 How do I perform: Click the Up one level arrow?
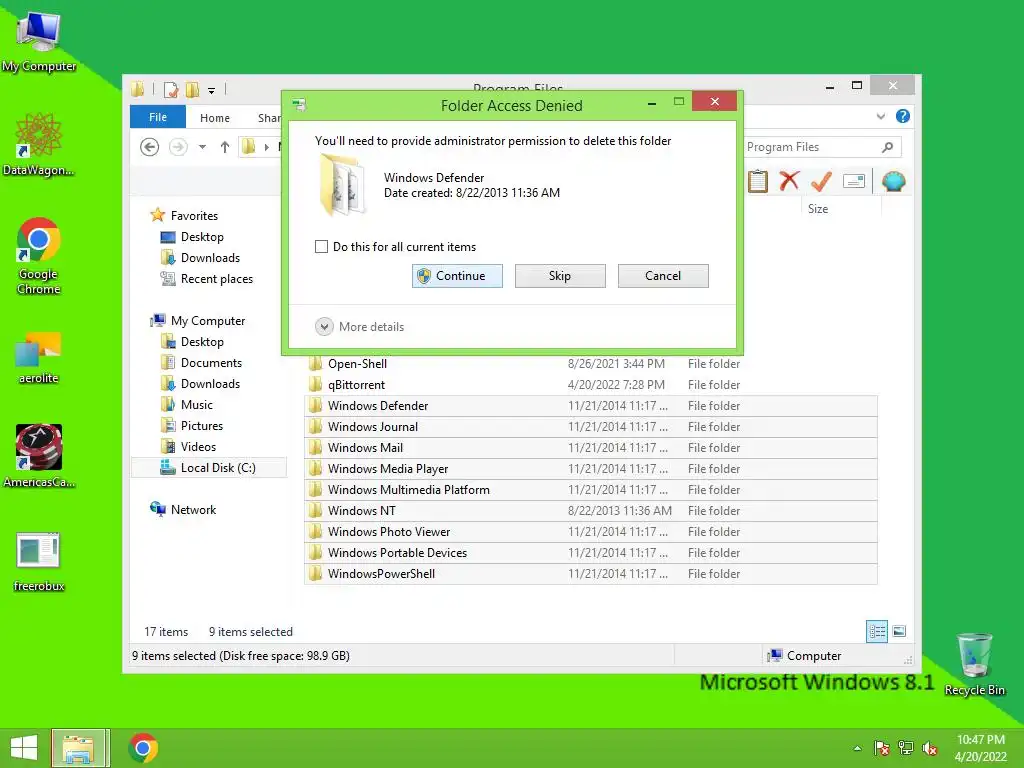coord(225,147)
